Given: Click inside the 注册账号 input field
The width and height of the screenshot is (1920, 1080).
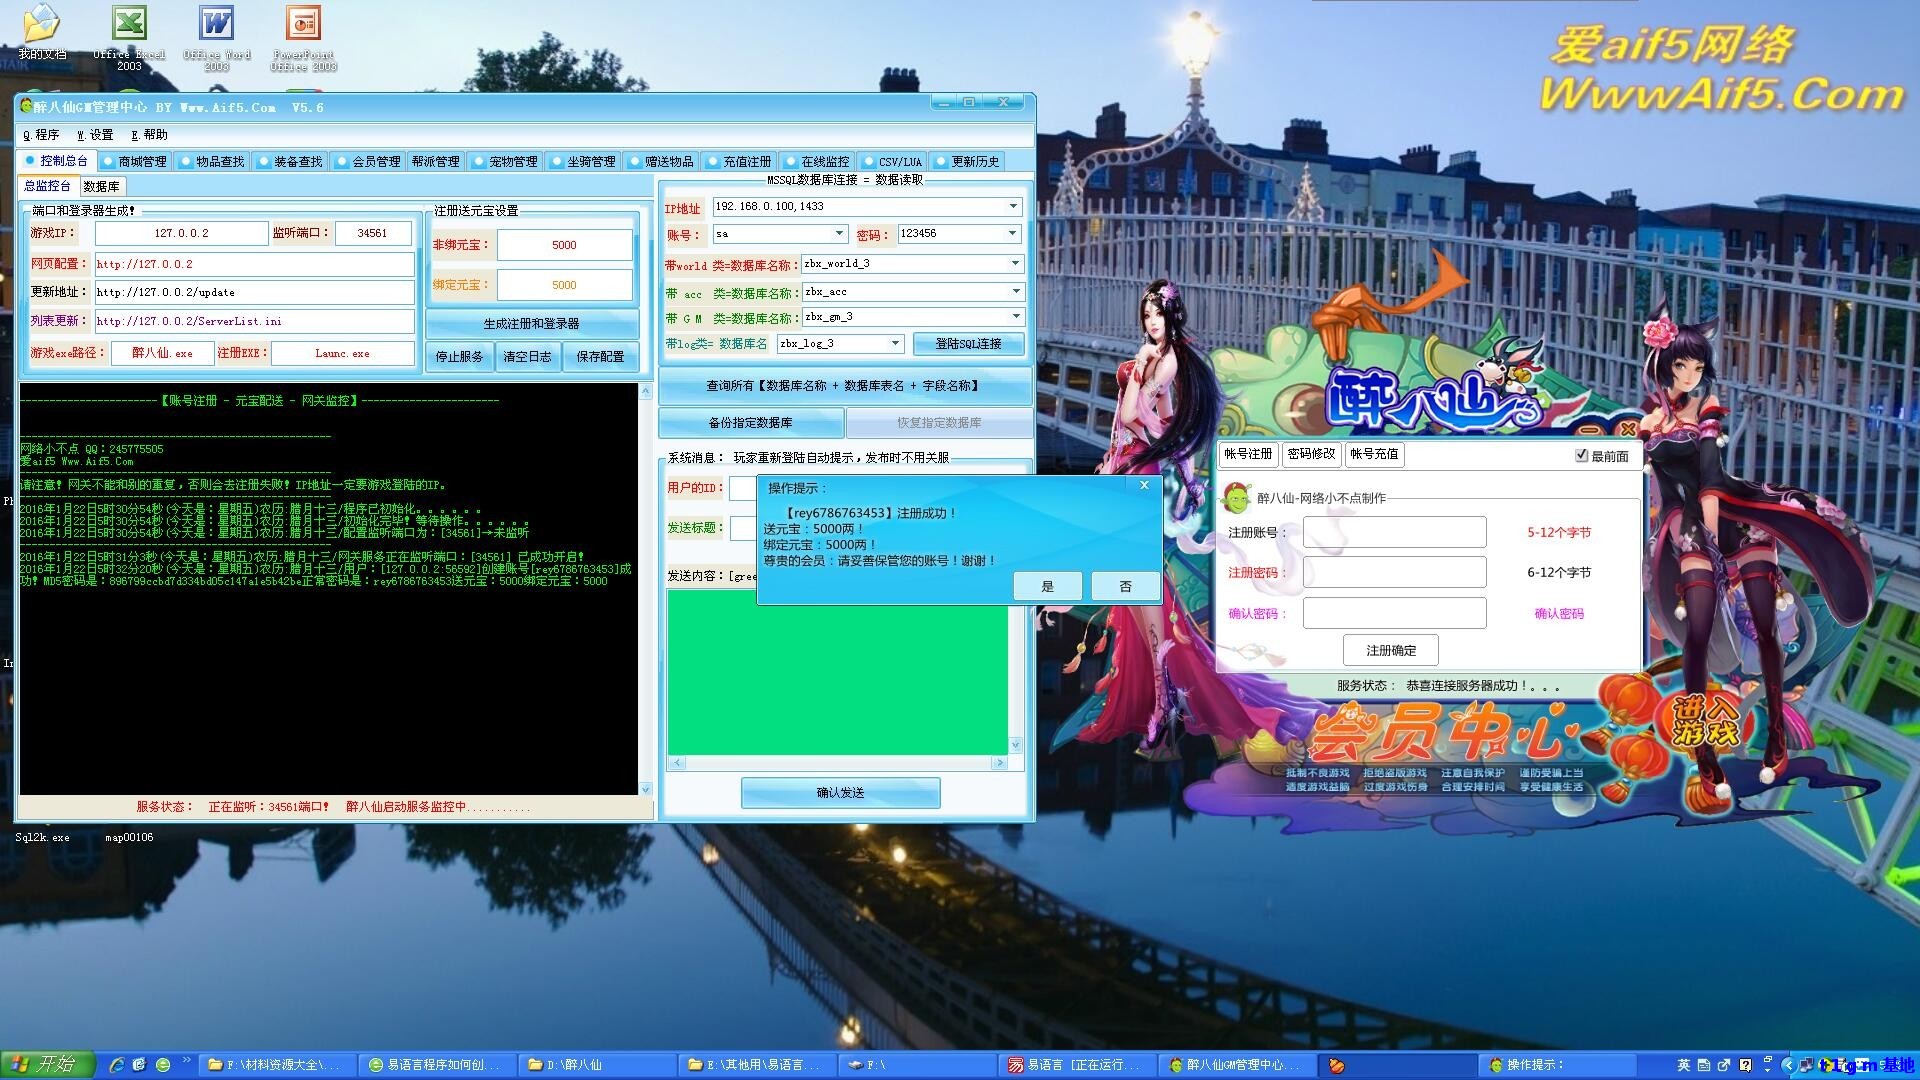Looking at the screenshot, I should tap(1394, 532).
